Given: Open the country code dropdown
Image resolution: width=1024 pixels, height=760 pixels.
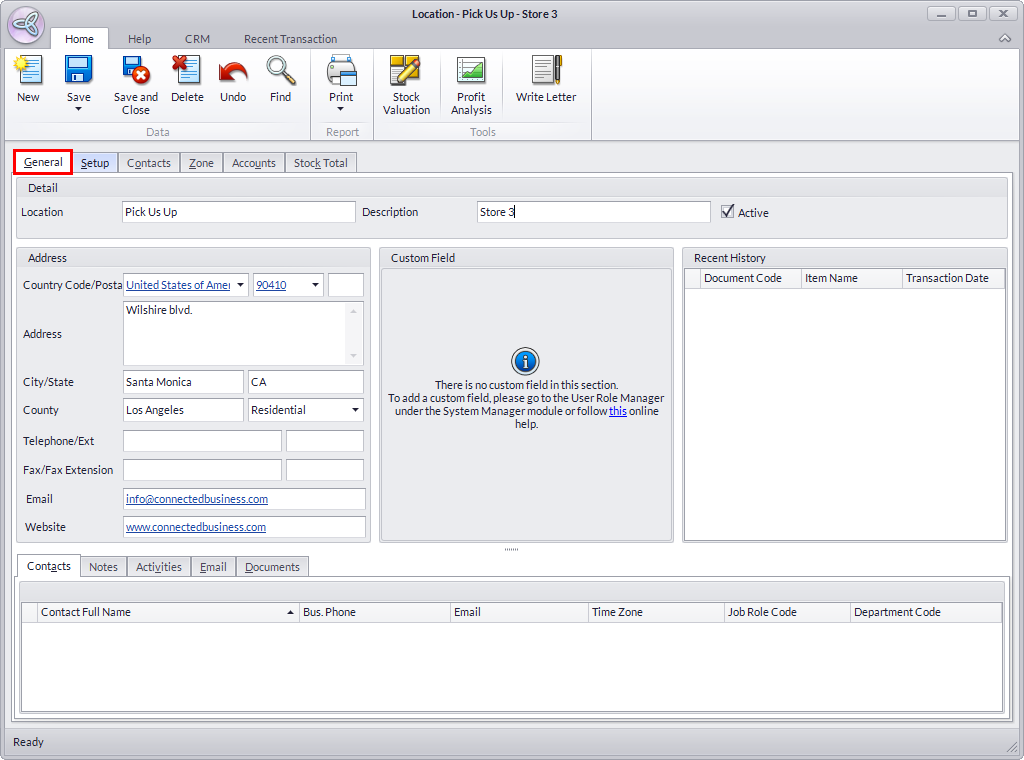Looking at the screenshot, I should (240, 285).
